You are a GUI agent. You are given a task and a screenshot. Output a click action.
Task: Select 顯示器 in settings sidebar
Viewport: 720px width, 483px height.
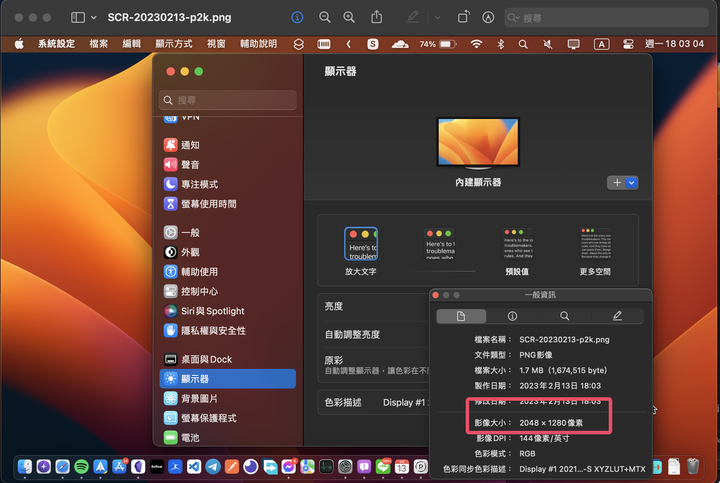(x=228, y=379)
